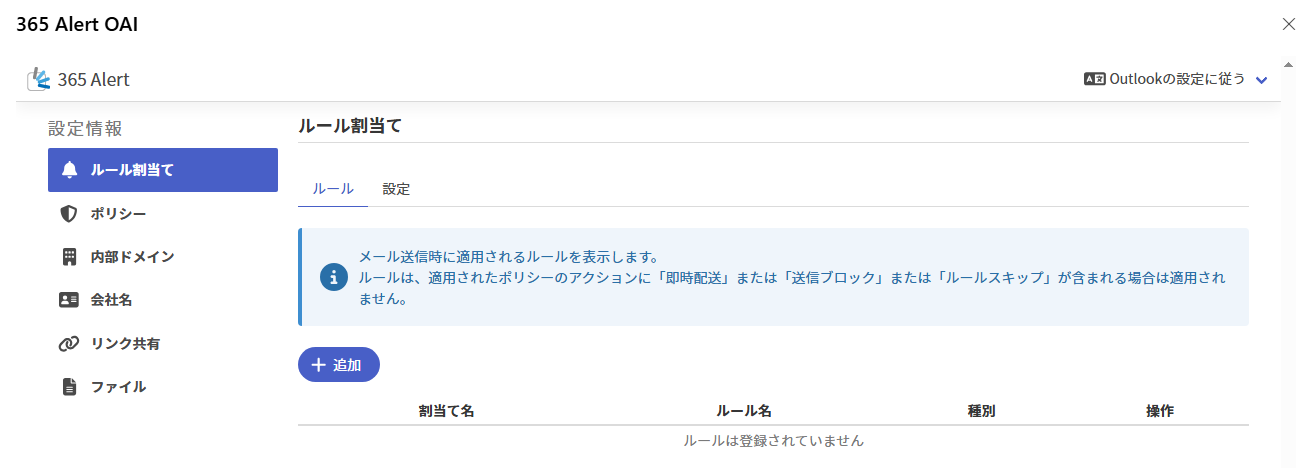Viewport: 1311px width, 468px height.
Task: Switch to the 設定 tab
Action: [396, 189]
